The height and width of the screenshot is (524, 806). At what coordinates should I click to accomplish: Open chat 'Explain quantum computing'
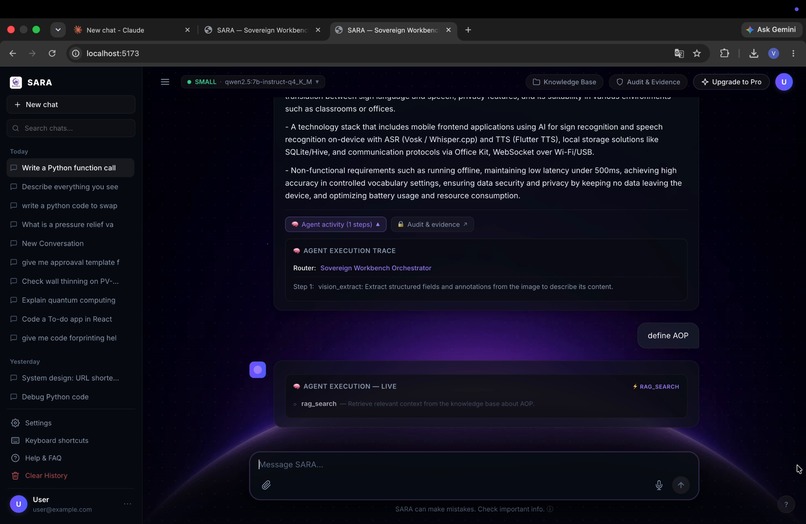point(70,300)
